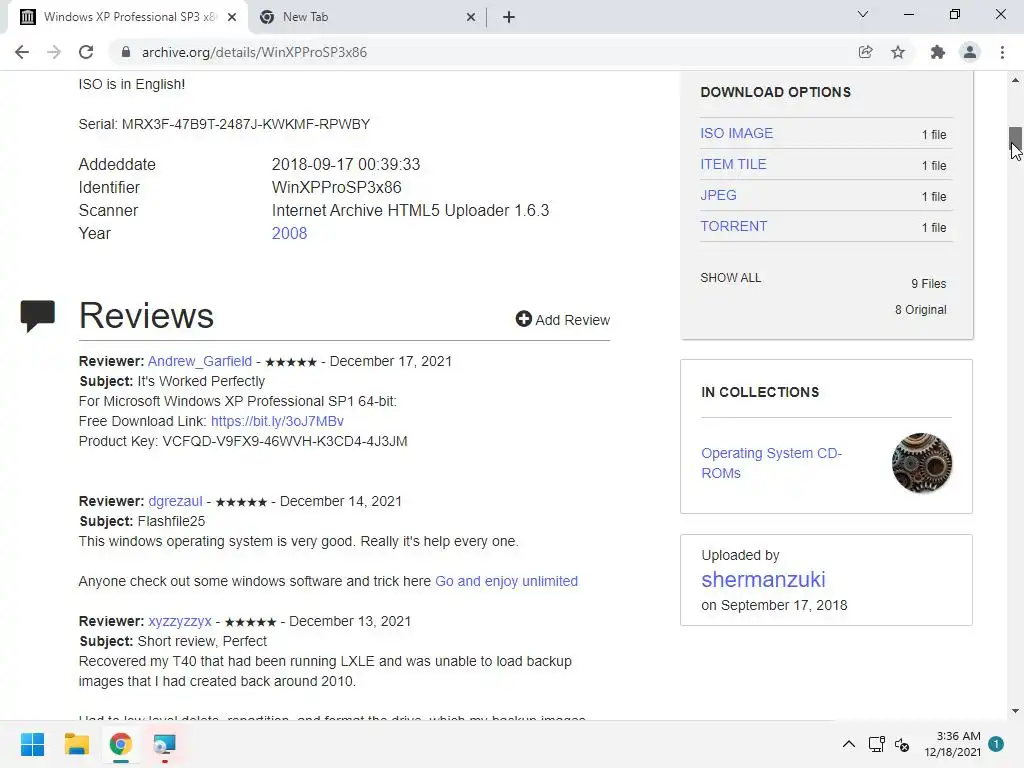Click the Add Review plus icon
The width and height of the screenshot is (1024, 768).
(x=523, y=319)
